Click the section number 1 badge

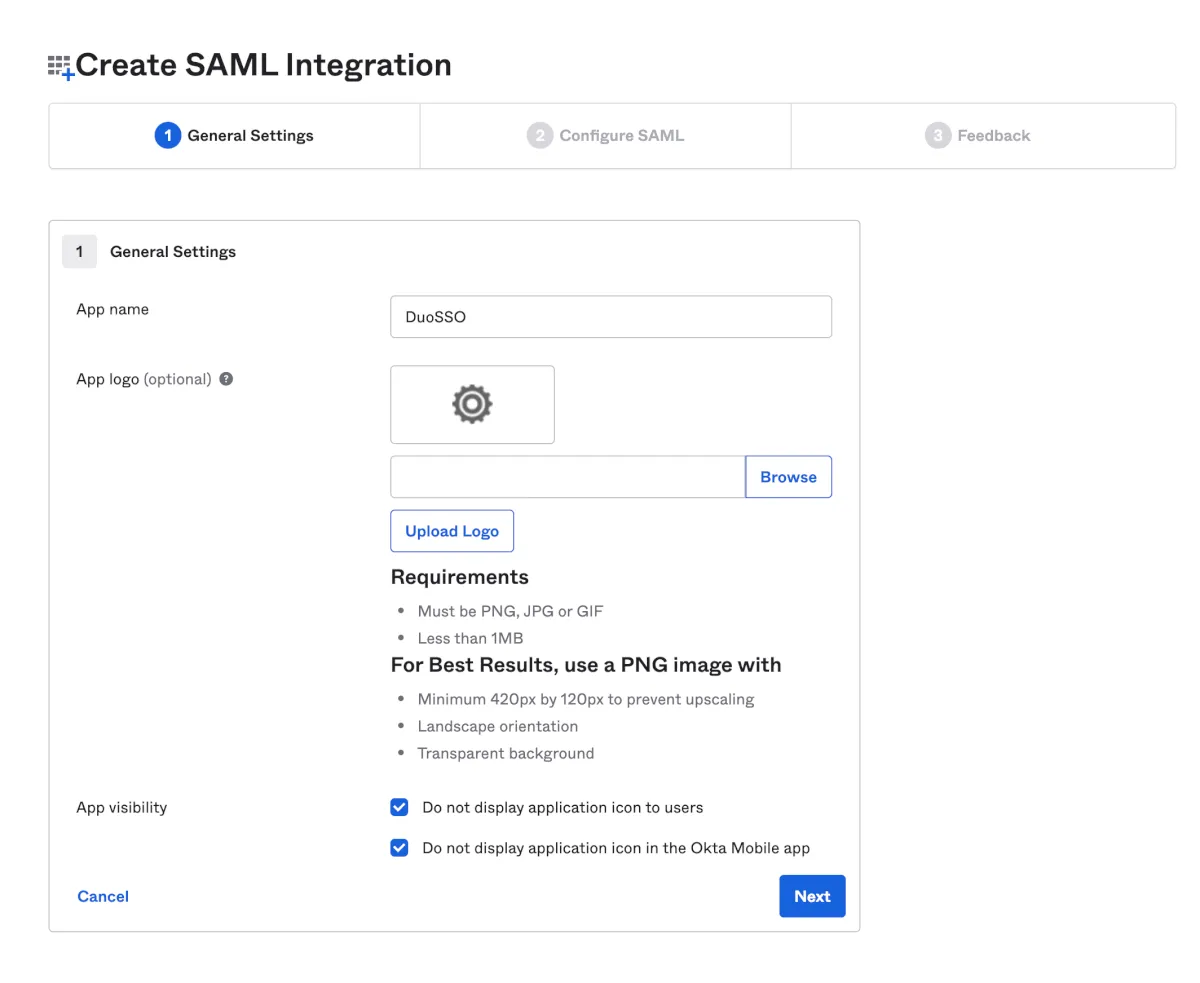pos(79,252)
